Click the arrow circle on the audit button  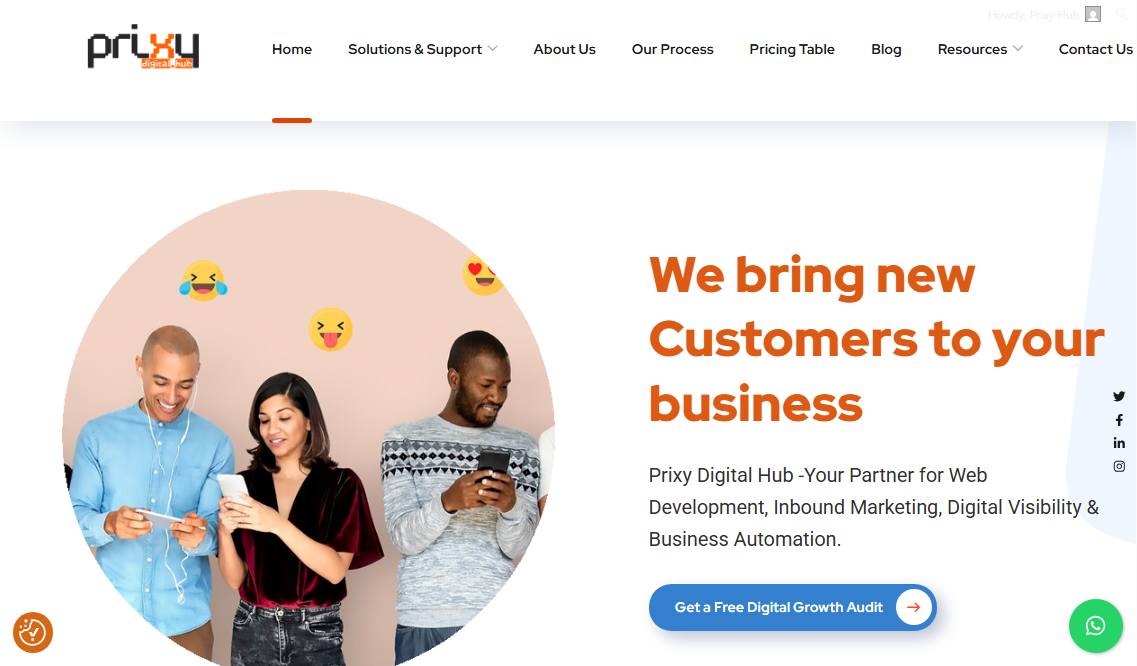pos(914,607)
